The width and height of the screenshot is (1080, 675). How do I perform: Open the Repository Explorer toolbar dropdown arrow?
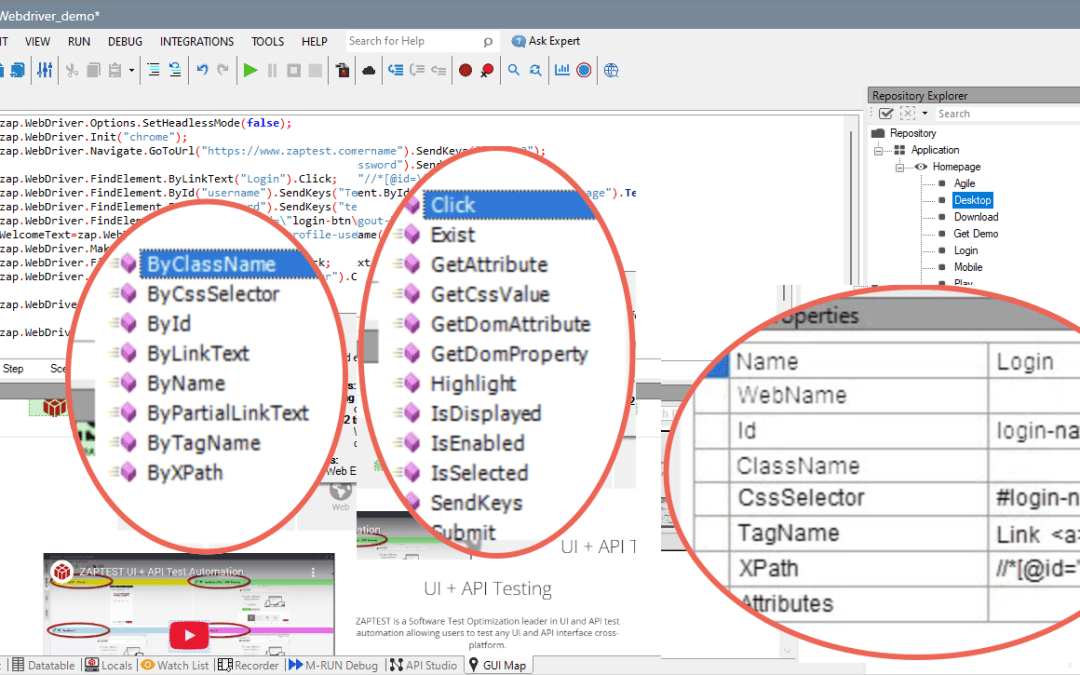pos(925,114)
